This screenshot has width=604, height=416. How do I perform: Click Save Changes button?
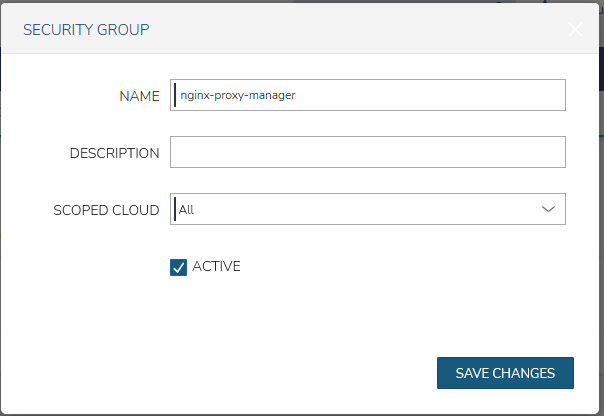[x=505, y=373]
